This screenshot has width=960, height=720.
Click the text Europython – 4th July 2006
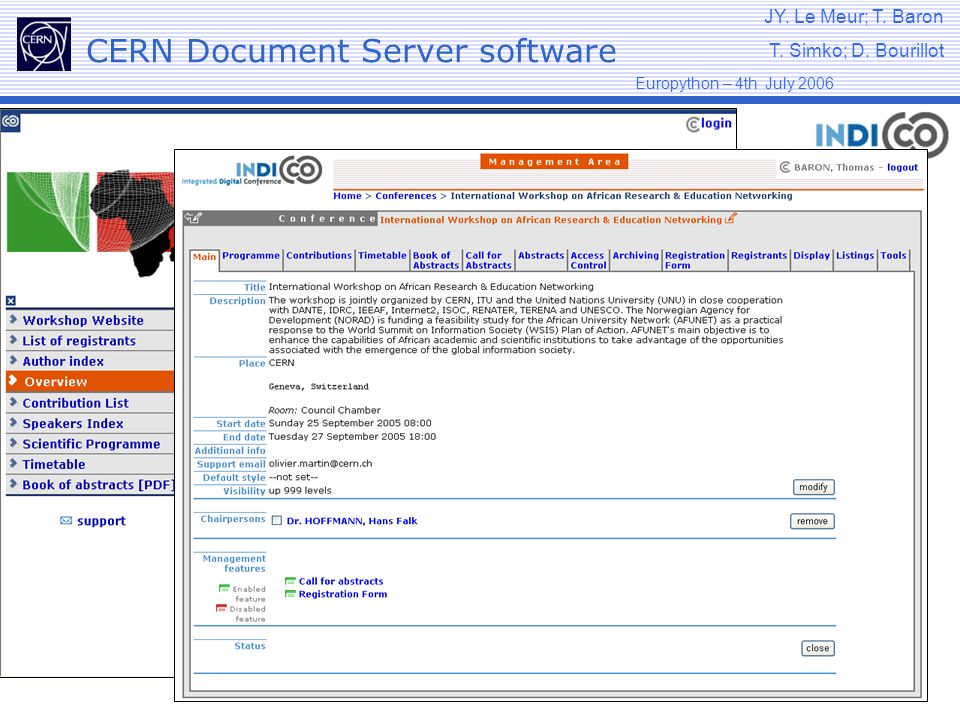click(x=734, y=83)
